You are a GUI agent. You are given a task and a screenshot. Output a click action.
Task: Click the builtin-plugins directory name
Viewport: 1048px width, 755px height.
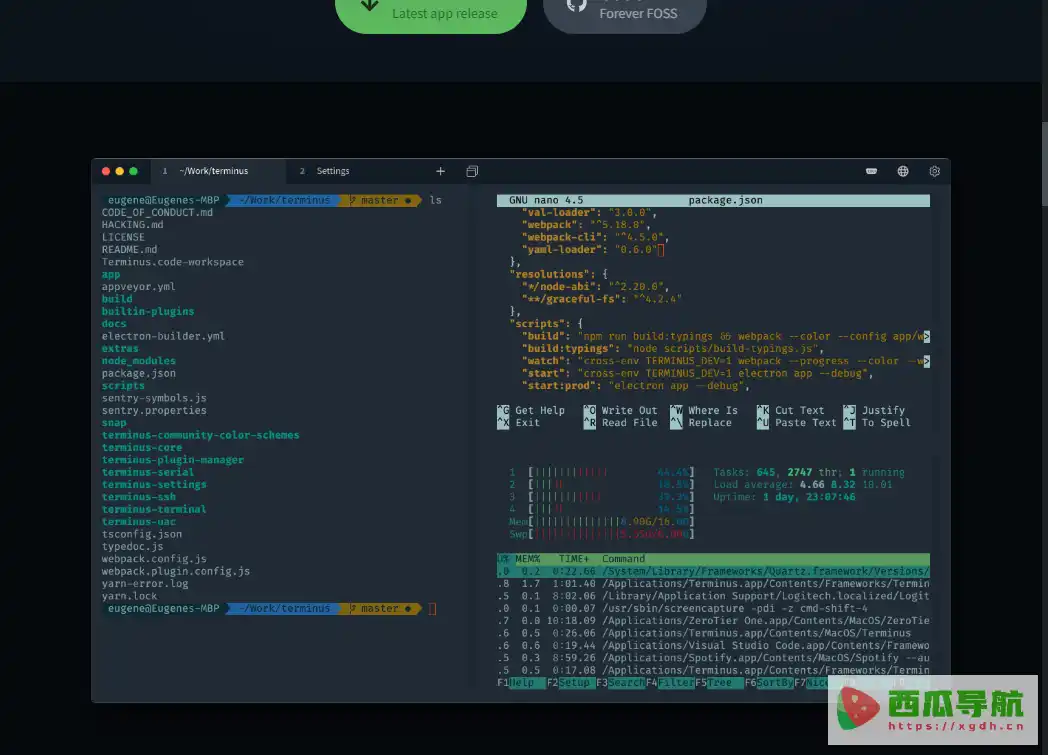point(148,311)
